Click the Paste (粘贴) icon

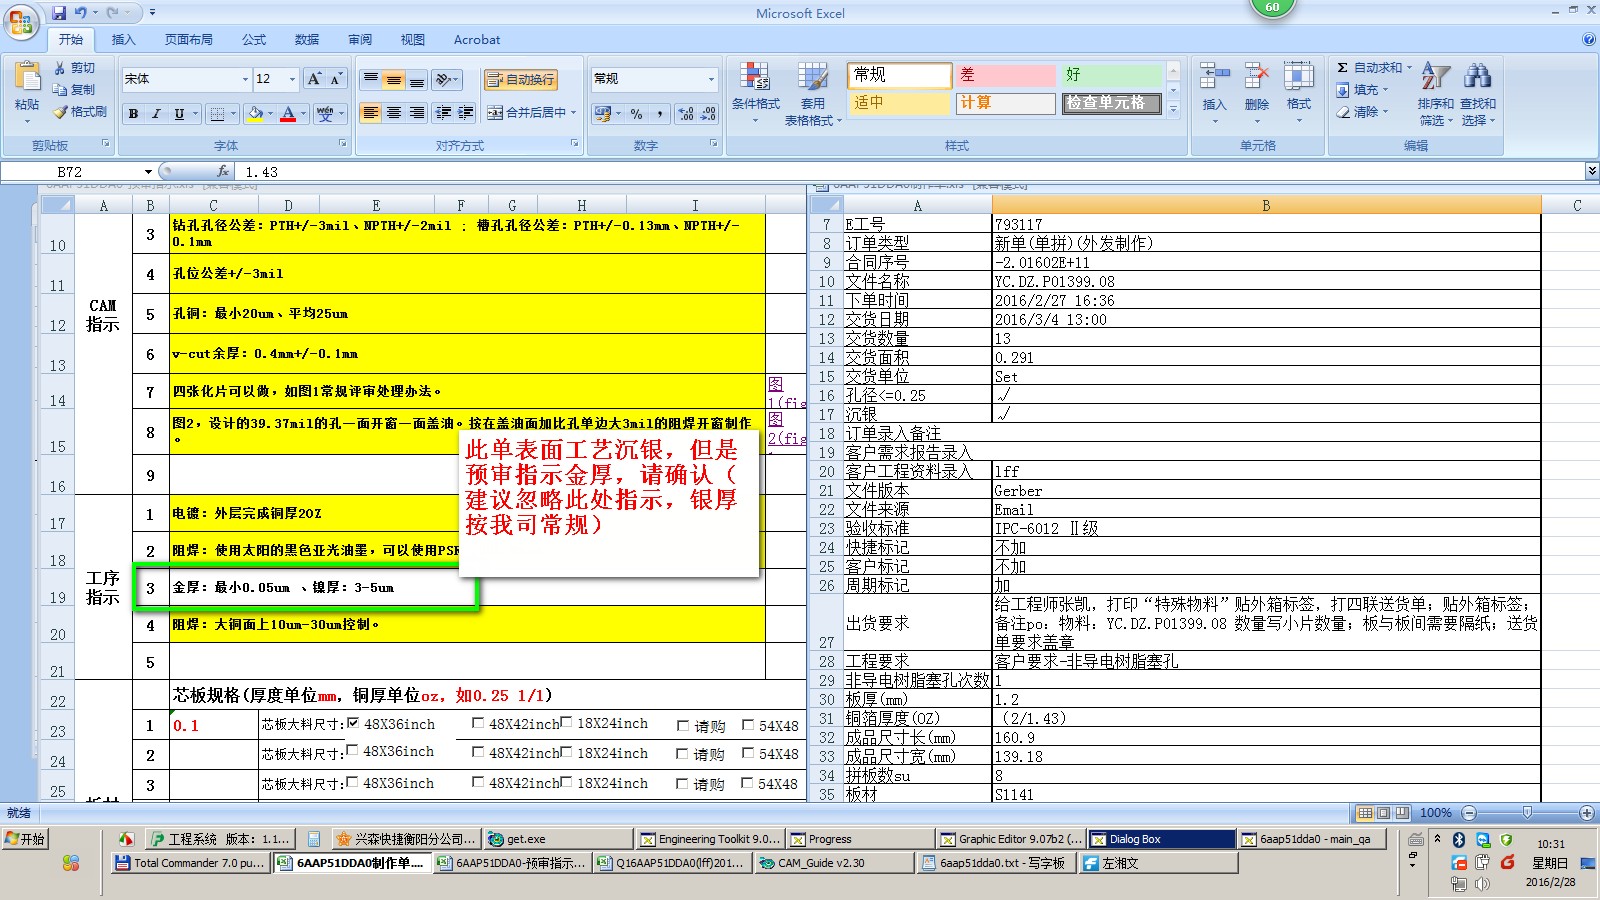[27, 78]
